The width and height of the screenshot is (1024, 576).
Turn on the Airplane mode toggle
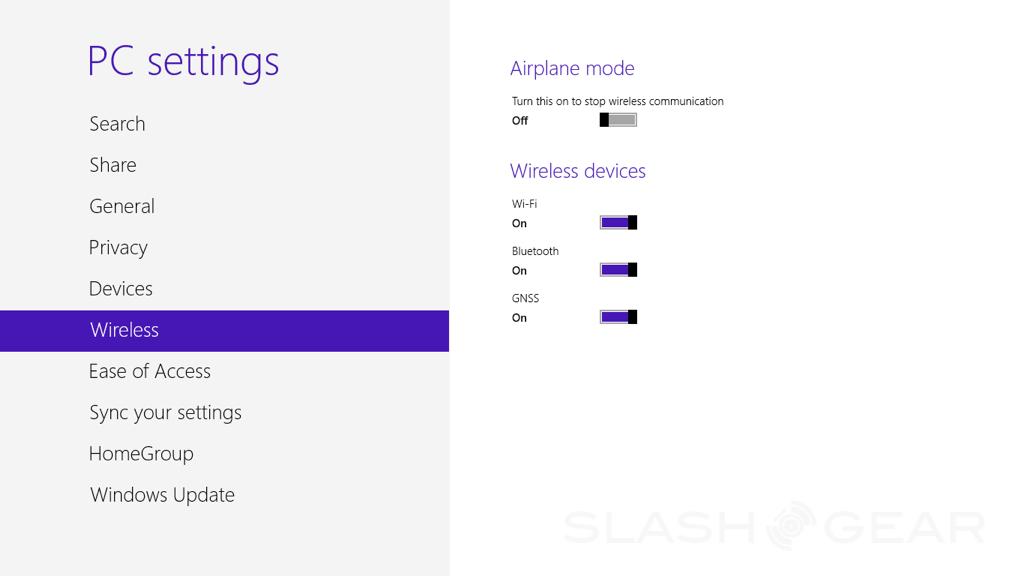click(x=618, y=120)
